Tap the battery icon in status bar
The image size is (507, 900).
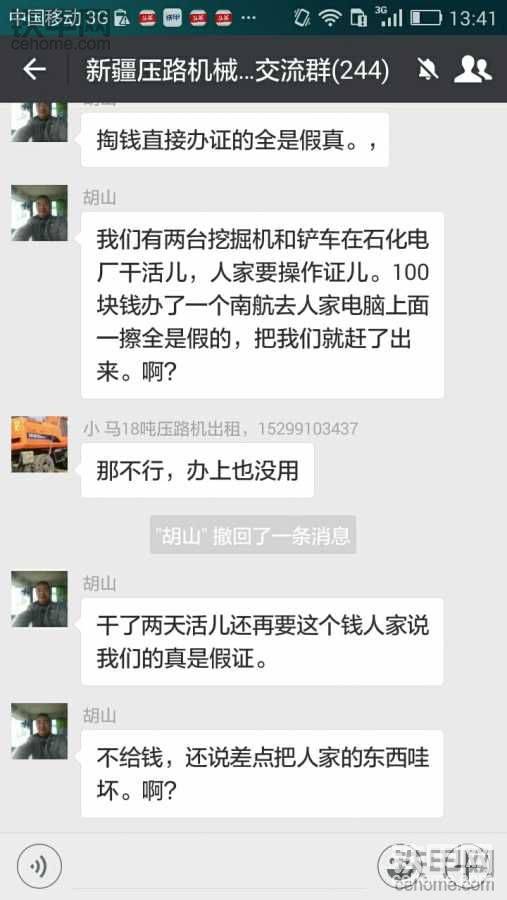tap(425, 18)
